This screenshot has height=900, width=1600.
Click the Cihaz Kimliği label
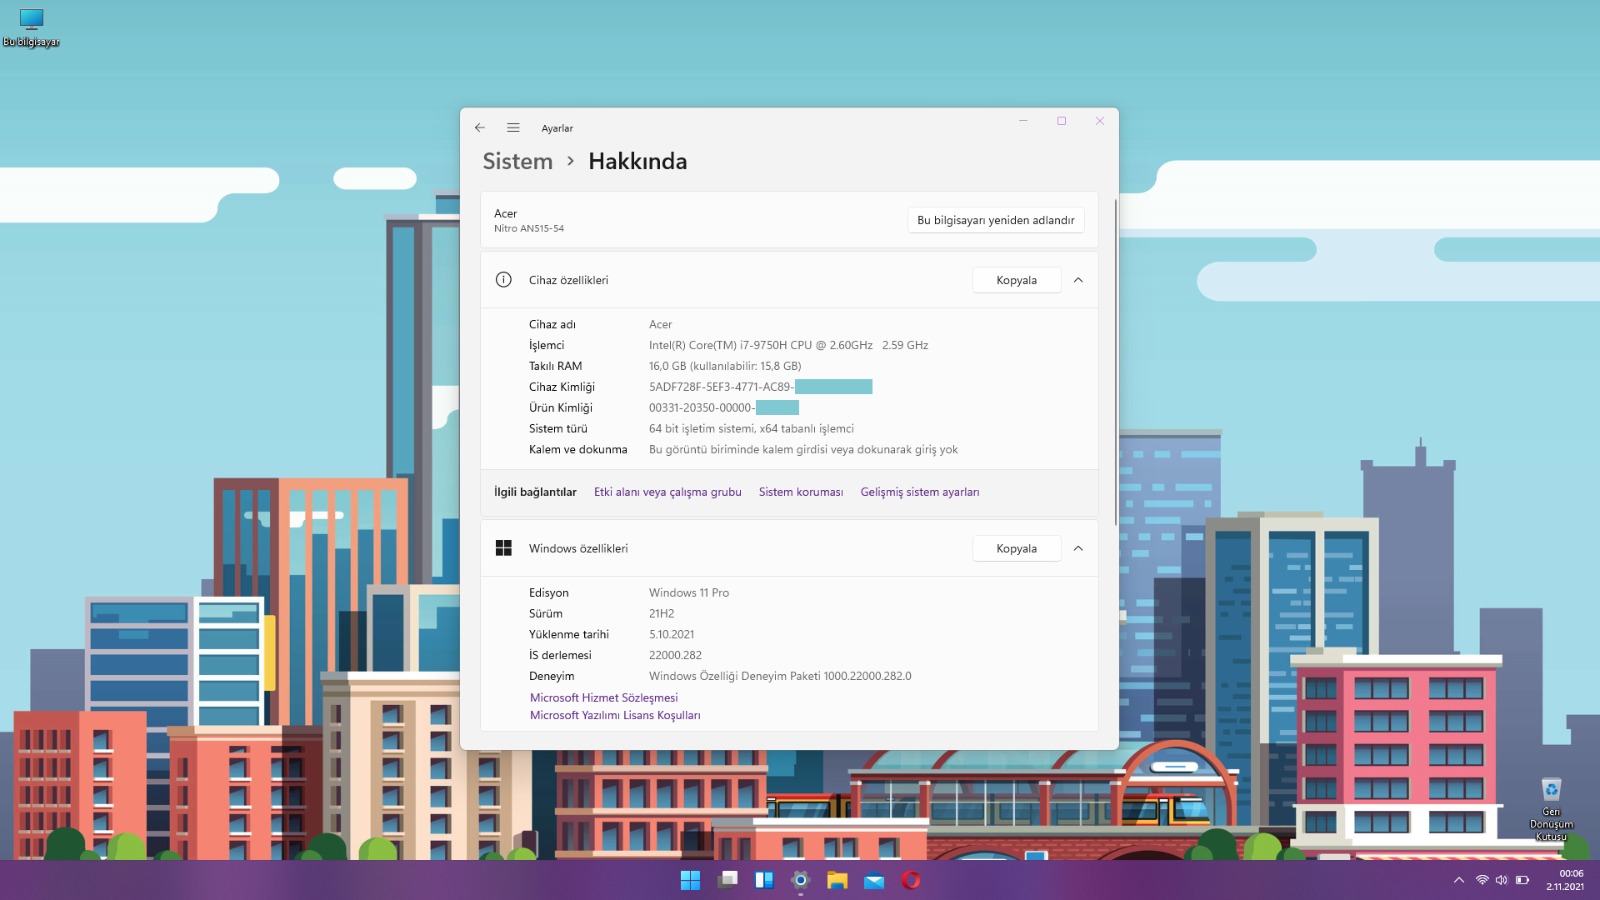(x=562, y=387)
